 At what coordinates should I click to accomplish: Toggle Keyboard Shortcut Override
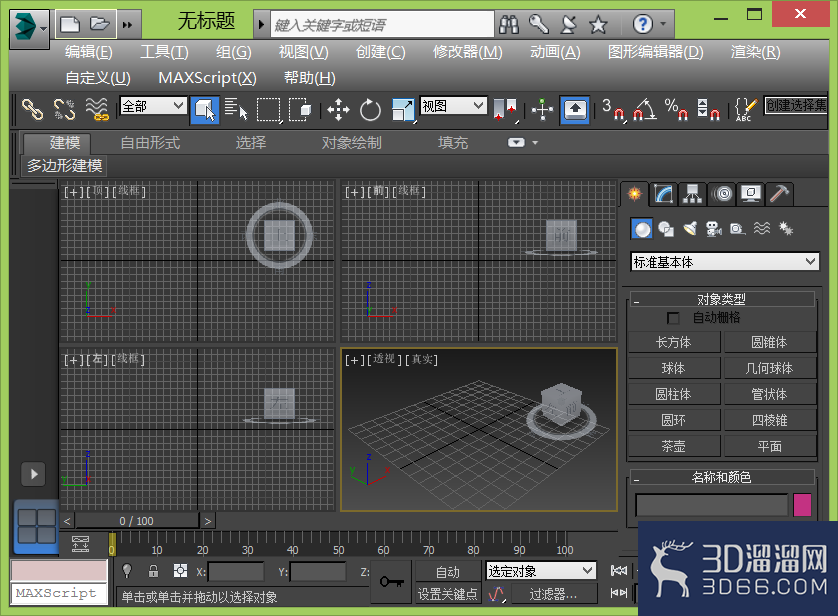(575, 110)
